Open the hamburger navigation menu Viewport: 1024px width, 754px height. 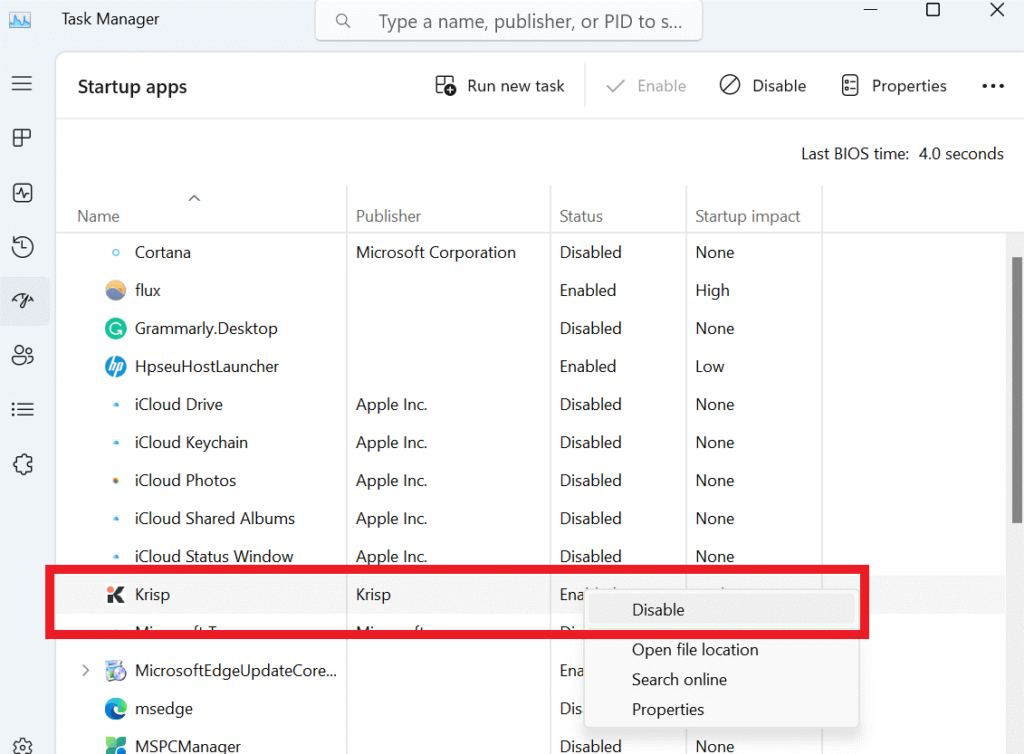[22, 84]
